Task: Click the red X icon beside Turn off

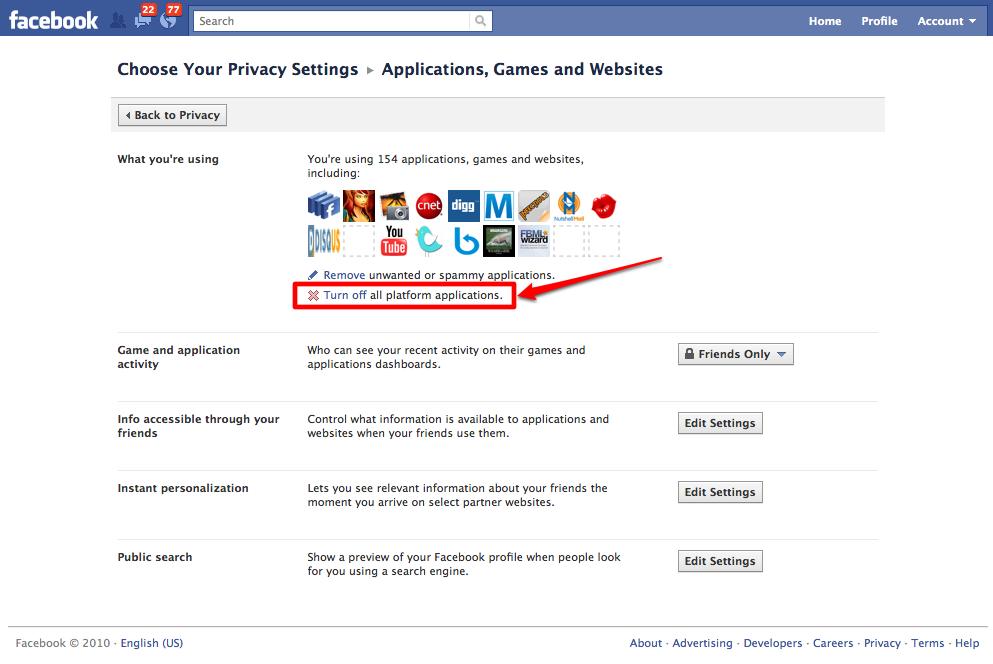Action: pos(313,295)
